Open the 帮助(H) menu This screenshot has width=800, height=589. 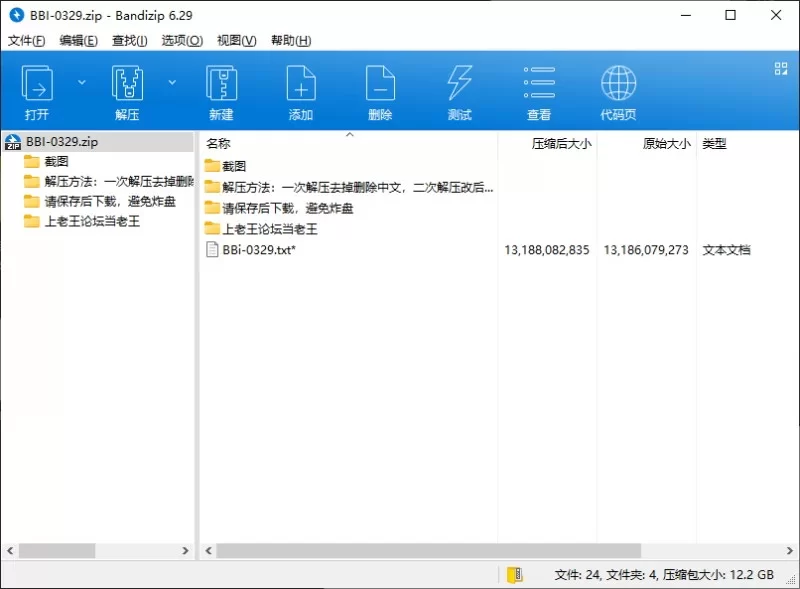(x=291, y=40)
